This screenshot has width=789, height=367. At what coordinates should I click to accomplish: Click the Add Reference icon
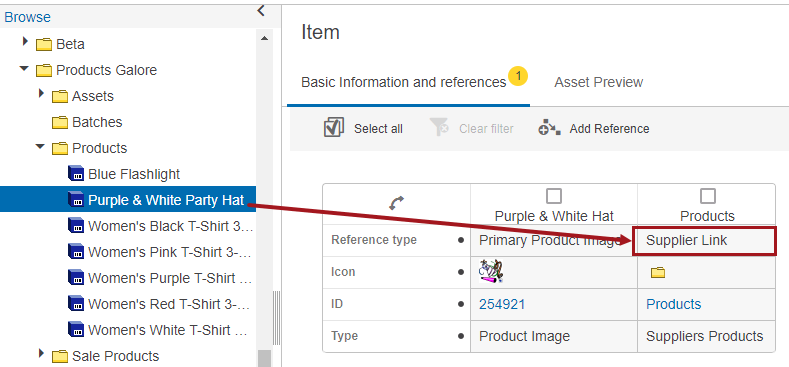(549, 128)
